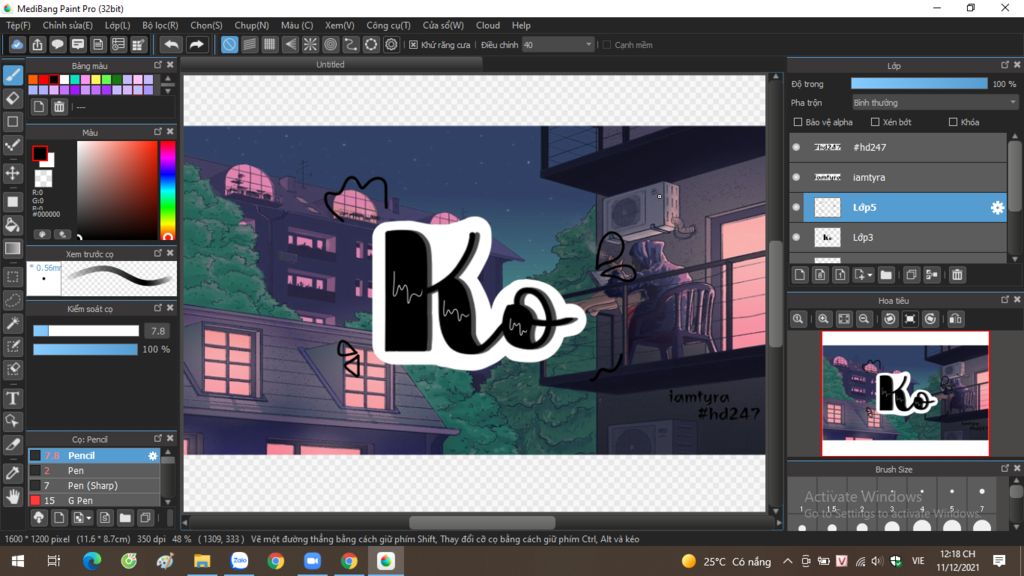Click the horizontal canvas scrollbar
The height and width of the screenshot is (576, 1024).
click(482, 522)
